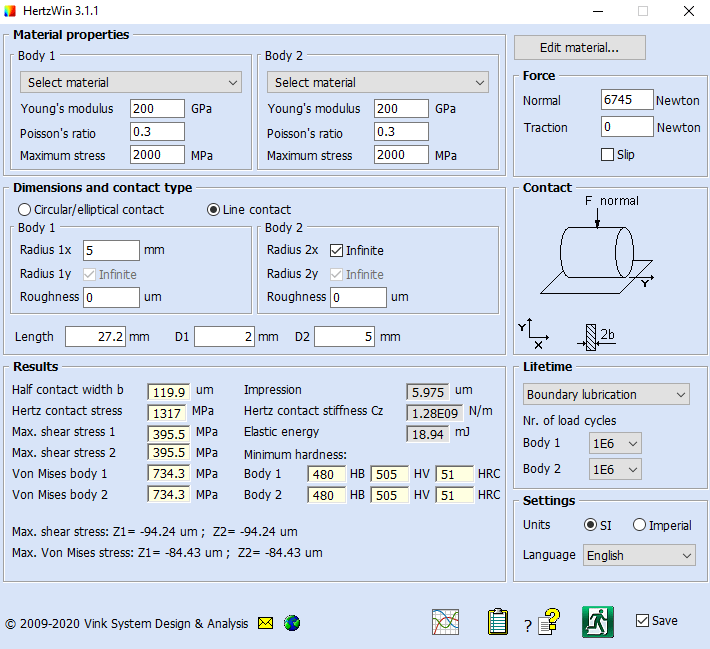
Task: Uncheck Body 2 Radius 2x Infinite
Action: [337, 250]
